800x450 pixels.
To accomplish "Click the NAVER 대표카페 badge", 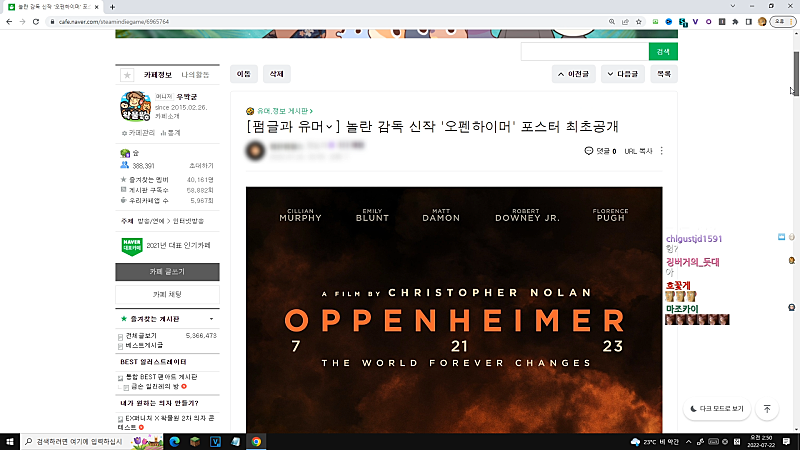I will pos(132,246).
